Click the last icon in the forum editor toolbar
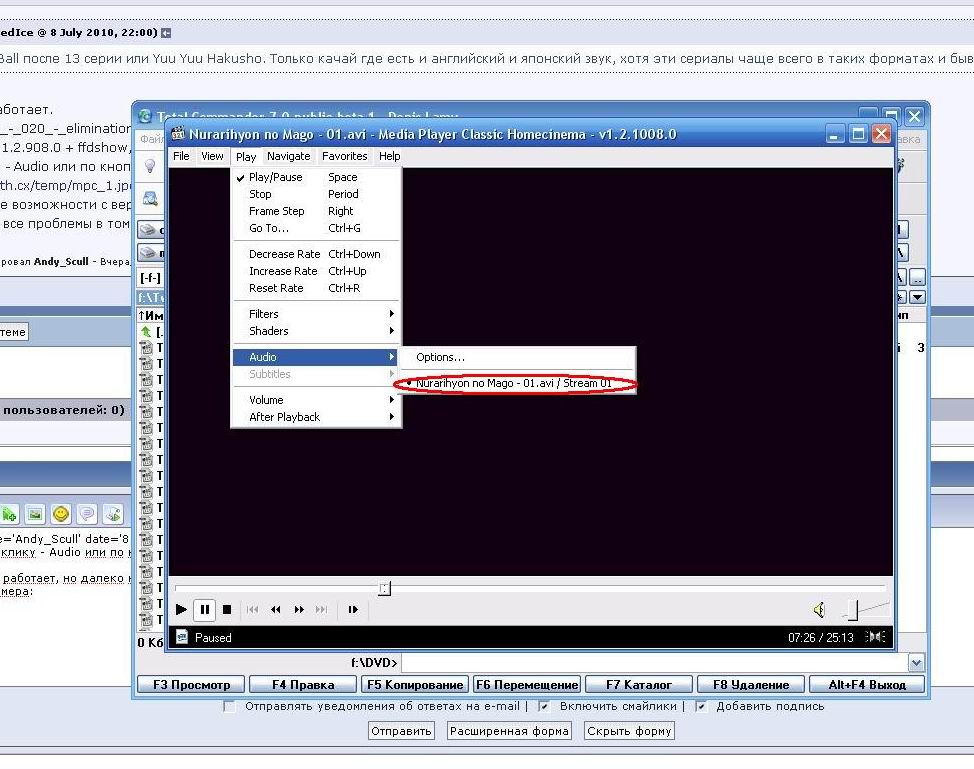974x769 pixels. coord(113,514)
